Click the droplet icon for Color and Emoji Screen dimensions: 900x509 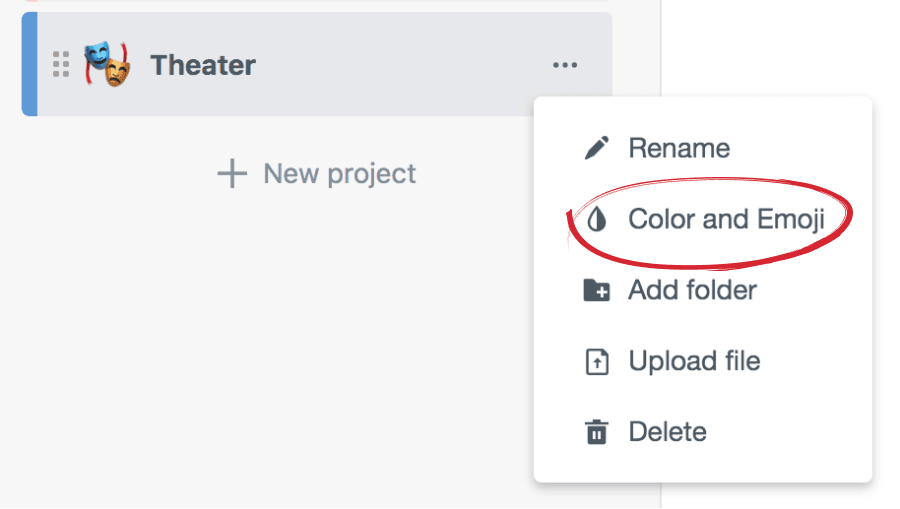point(597,219)
